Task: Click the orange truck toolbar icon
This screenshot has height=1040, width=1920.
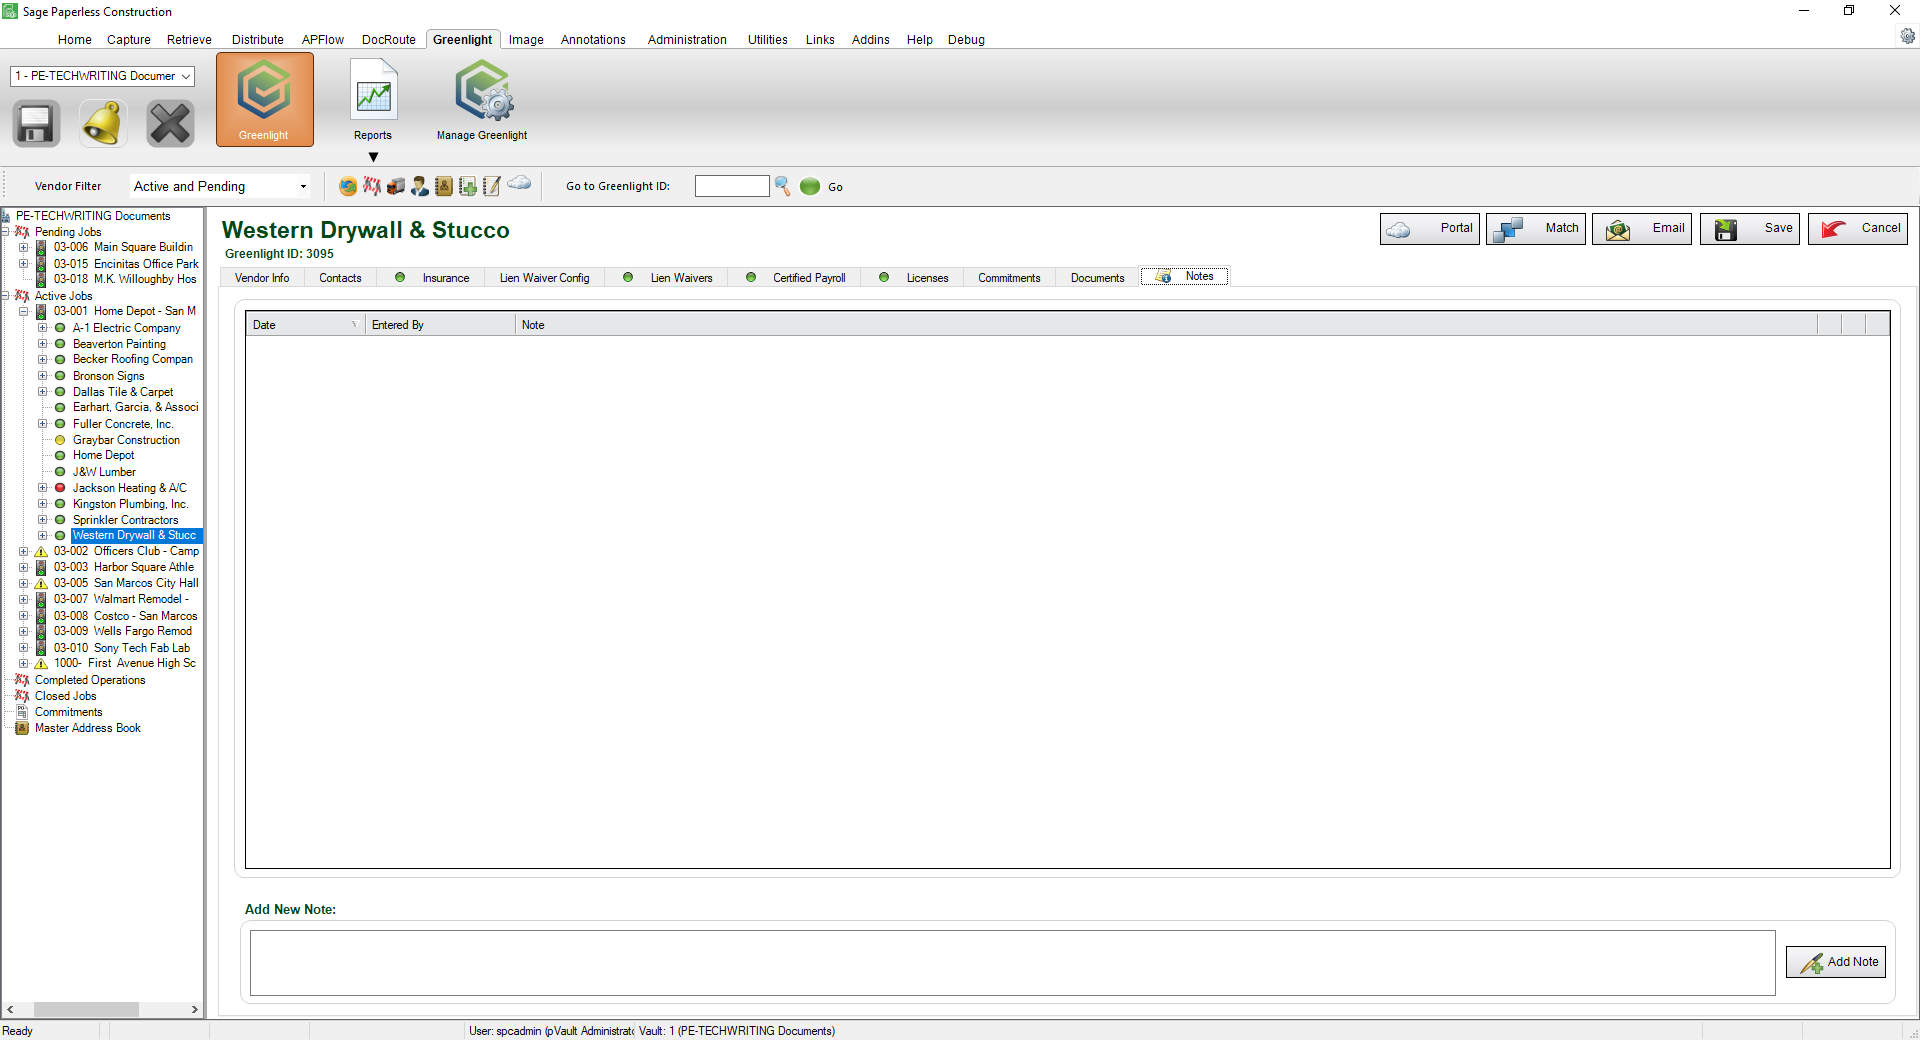Action: pyautogui.click(x=396, y=186)
